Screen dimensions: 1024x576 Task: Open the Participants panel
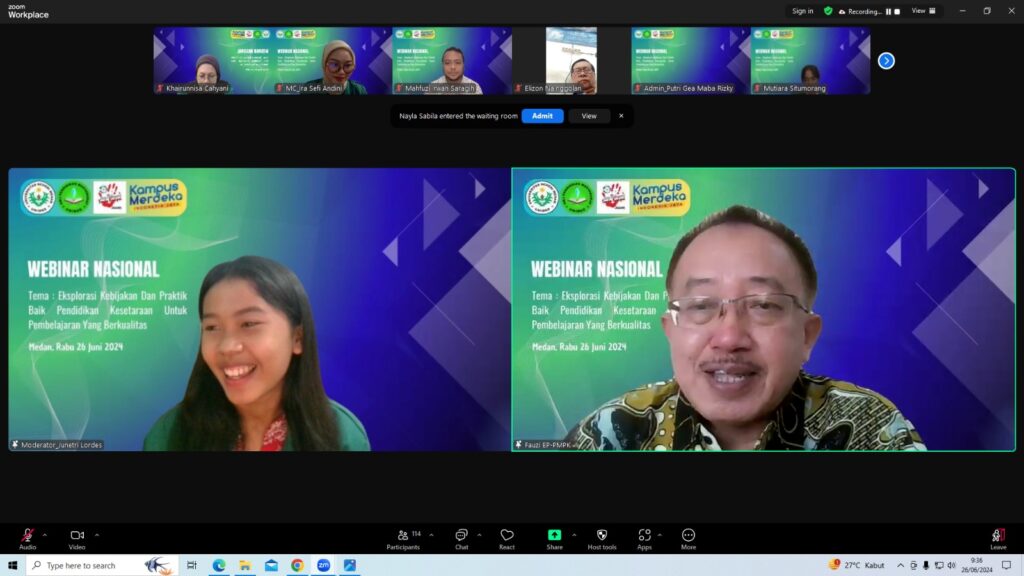pos(403,536)
